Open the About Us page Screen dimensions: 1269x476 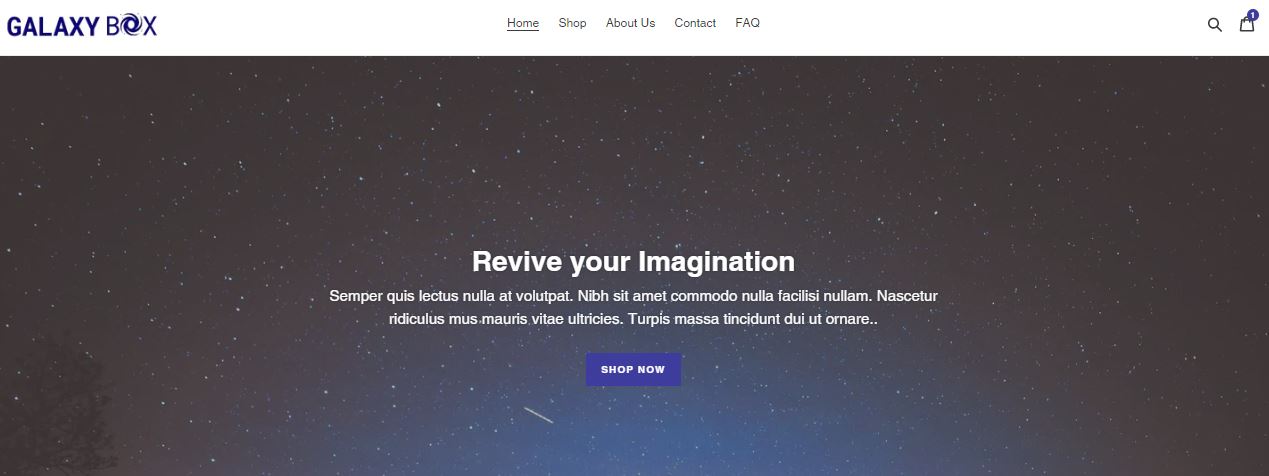[x=630, y=23]
